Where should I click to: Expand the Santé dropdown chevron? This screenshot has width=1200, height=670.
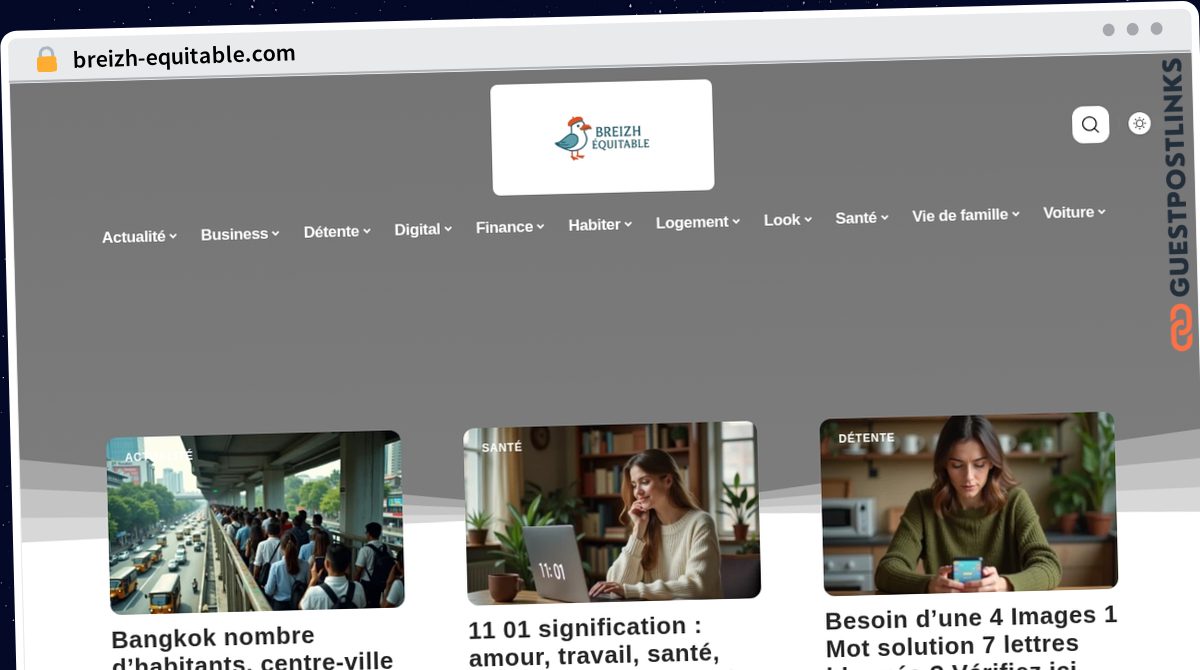click(885, 217)
